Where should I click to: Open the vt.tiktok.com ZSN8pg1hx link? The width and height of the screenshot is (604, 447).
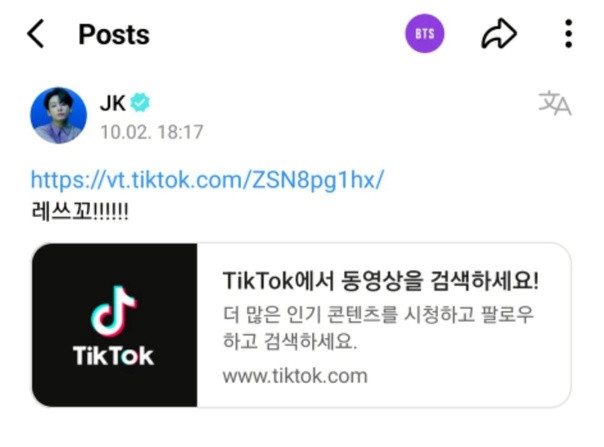point(207,180)
